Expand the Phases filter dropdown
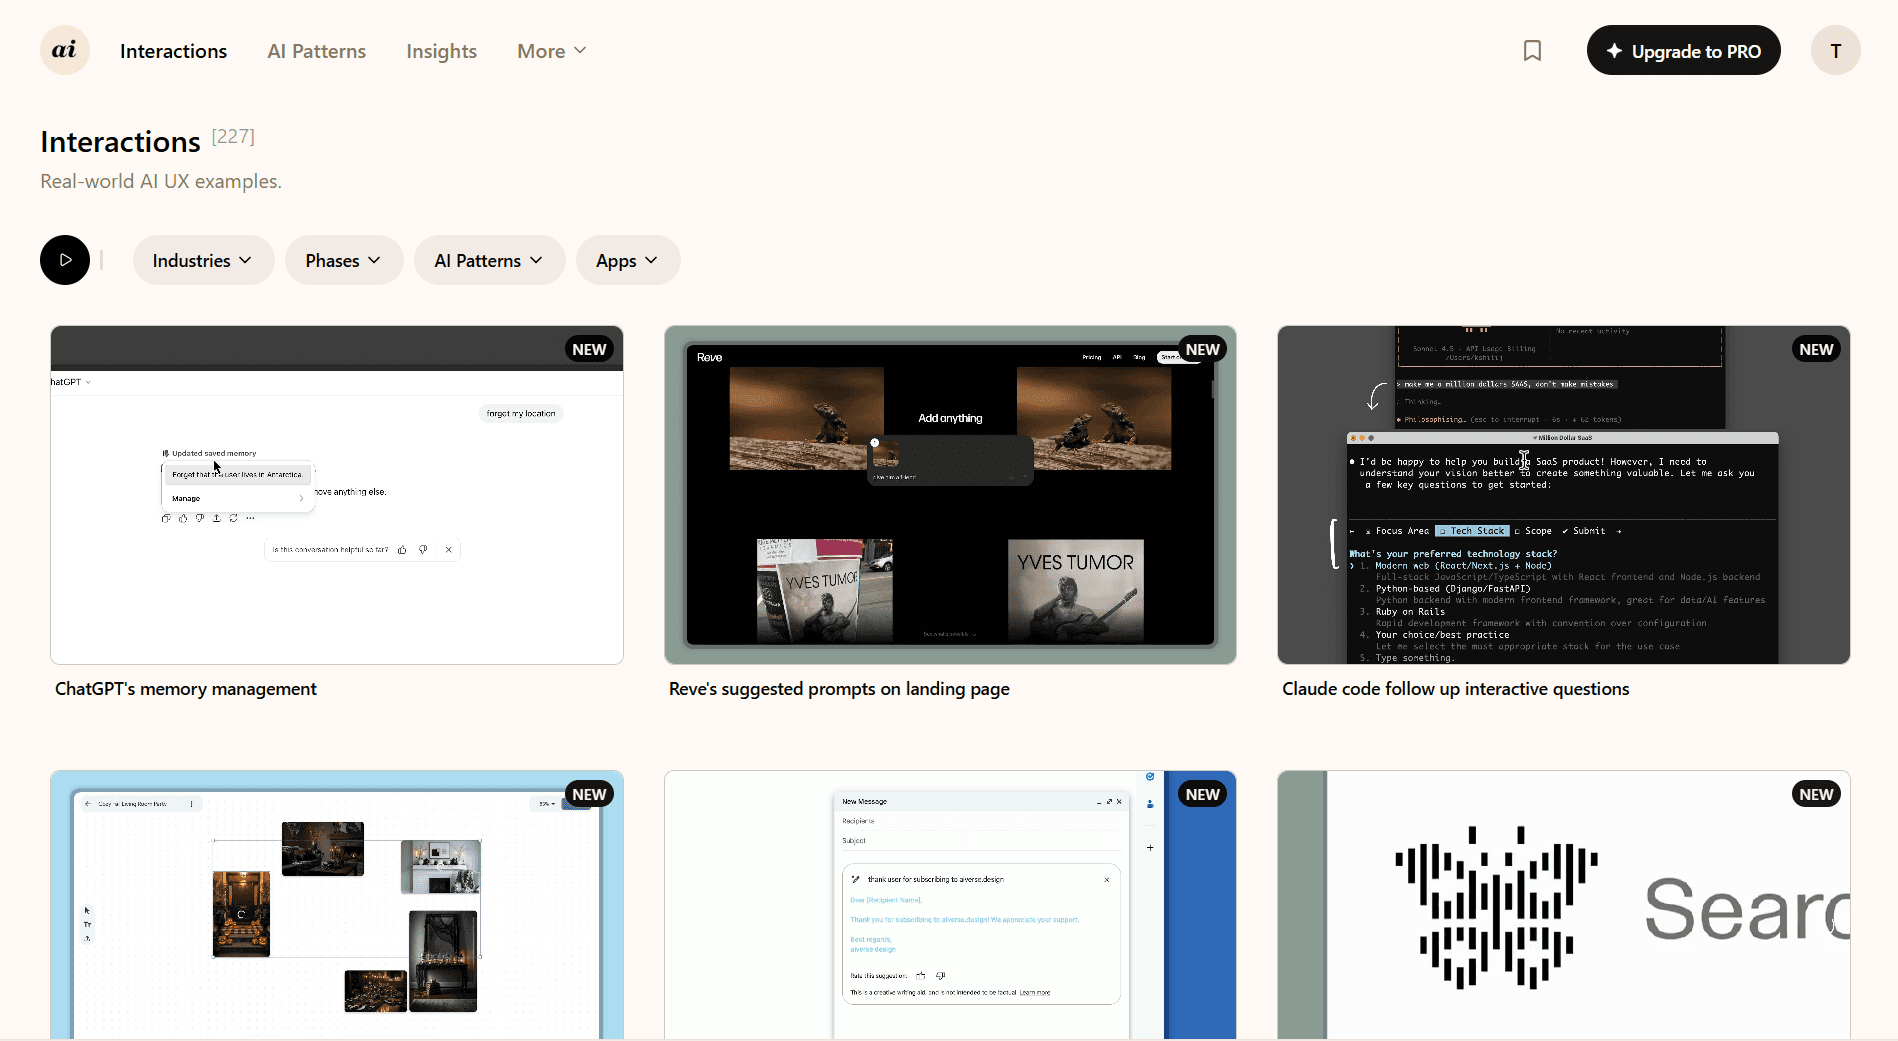 (344, 260)
